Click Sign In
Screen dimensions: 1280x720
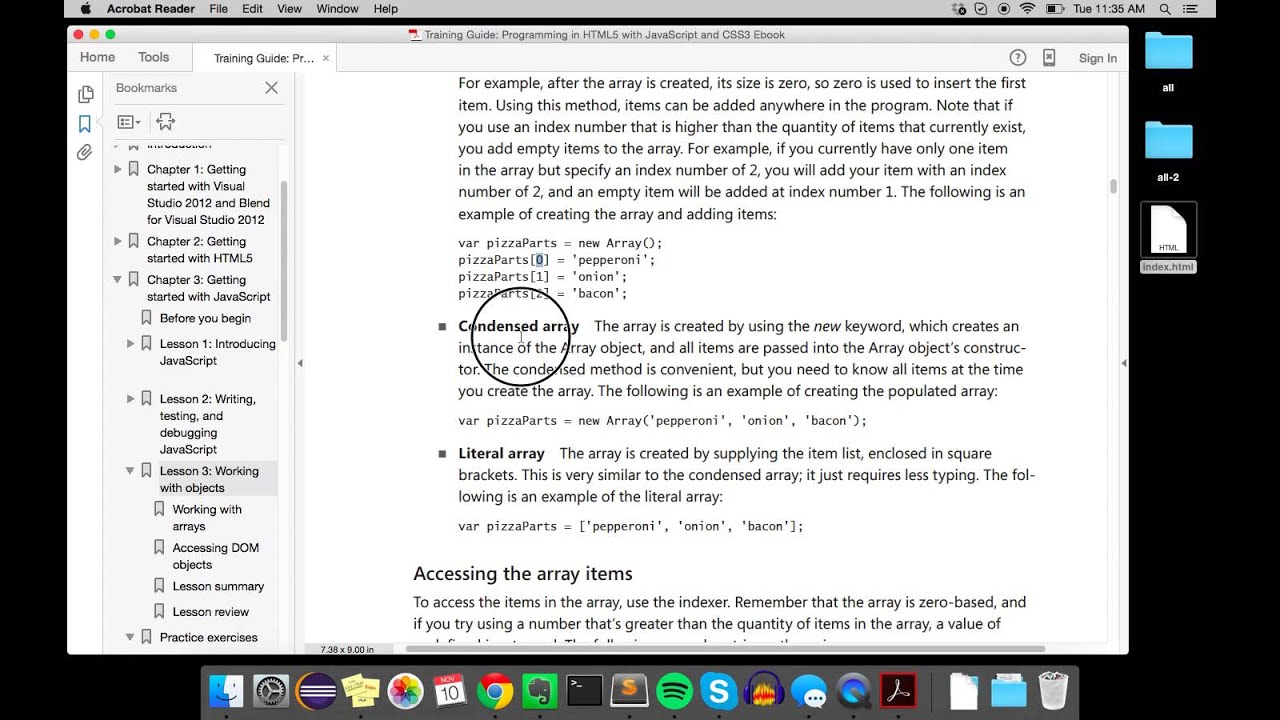[1098, 58]
